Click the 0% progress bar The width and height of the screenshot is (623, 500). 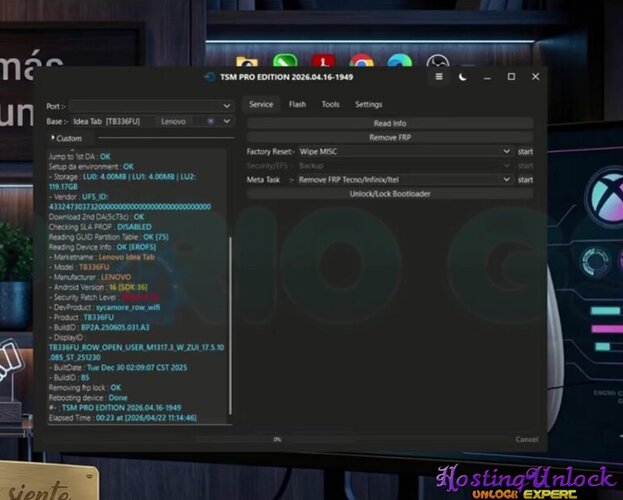point(277,439)
